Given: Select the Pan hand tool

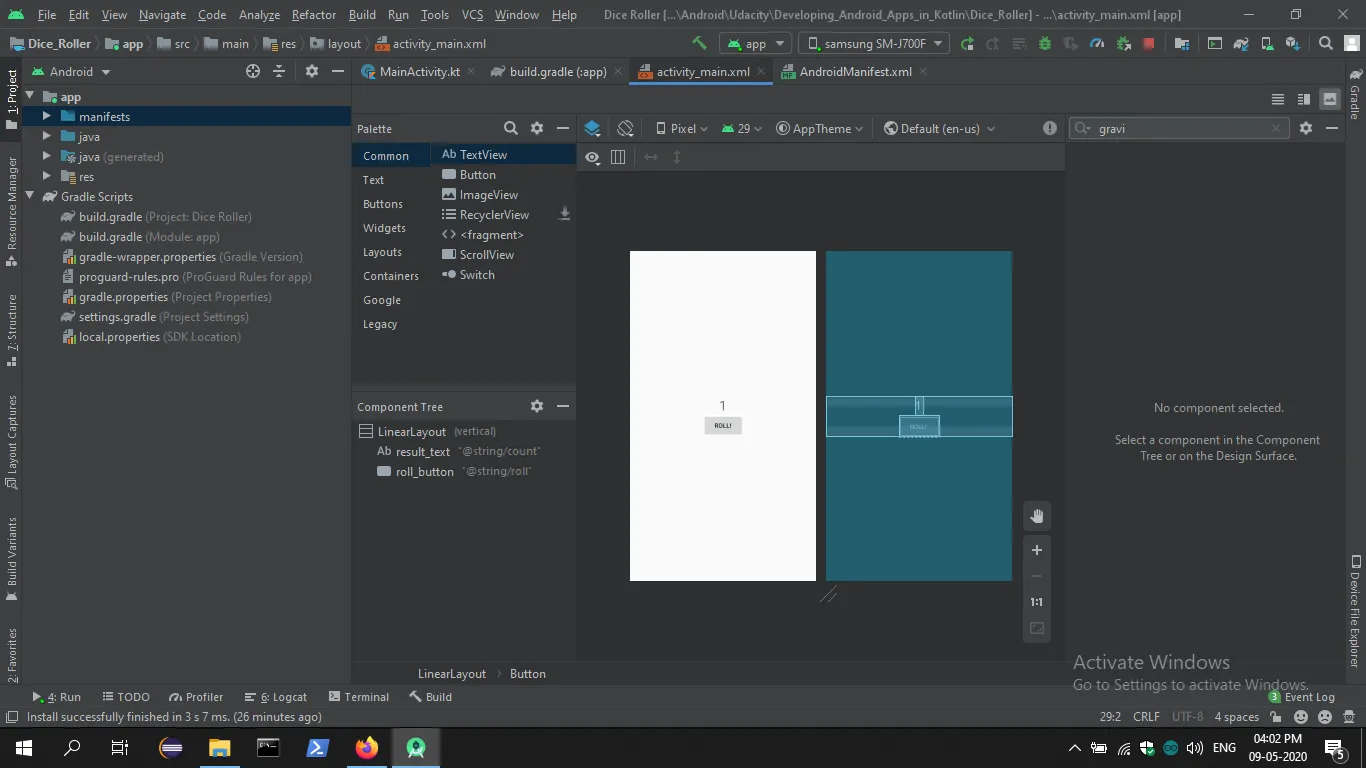Looking at the screenshot, I should (x=1037, y=516).
